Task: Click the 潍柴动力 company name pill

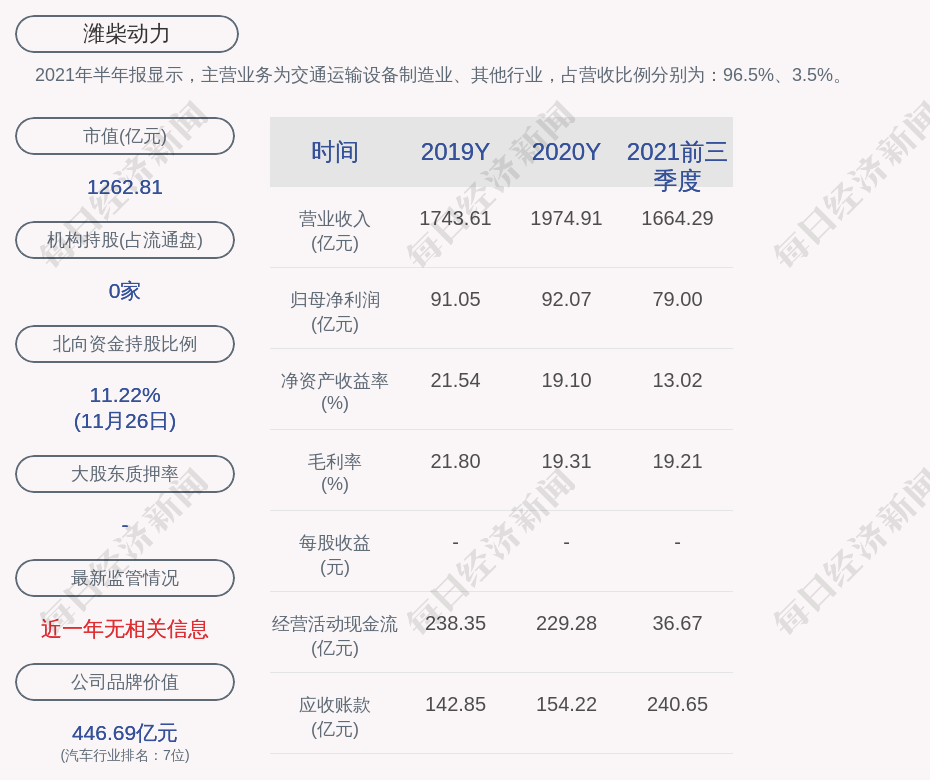Action: tap(126, 34)
